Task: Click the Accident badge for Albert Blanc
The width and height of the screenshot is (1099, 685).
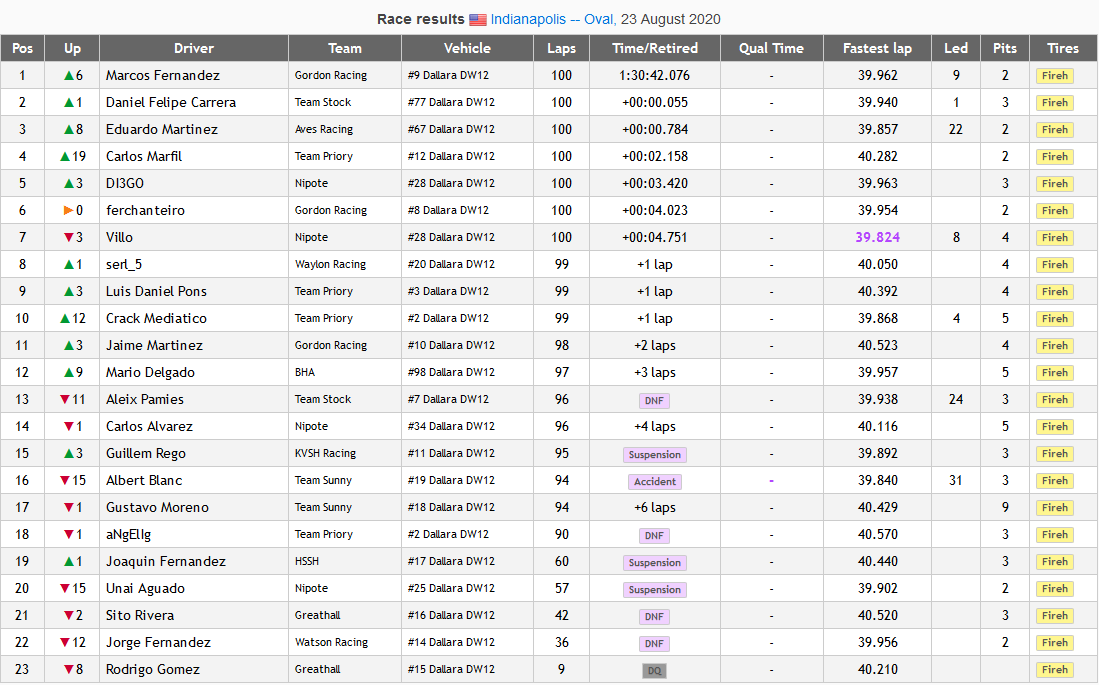Action: point(655,482)
